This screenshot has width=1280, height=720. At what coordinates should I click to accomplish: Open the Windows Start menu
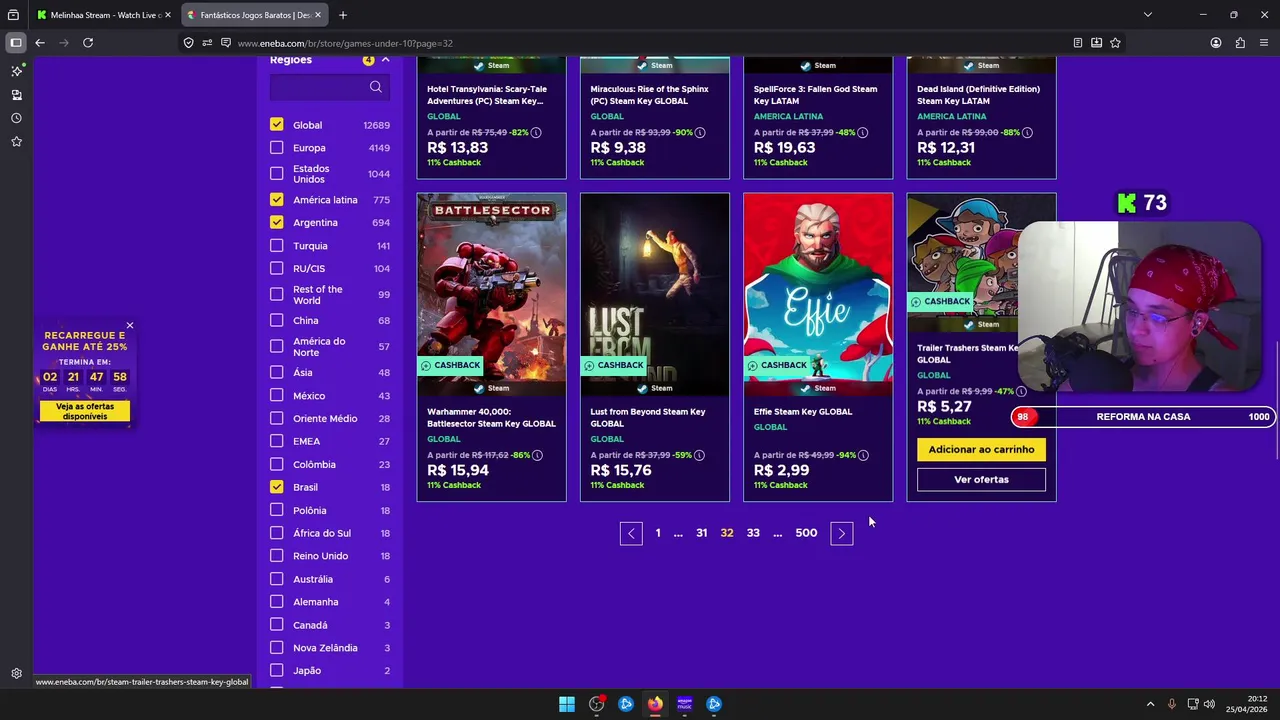[x=567, y=704]
